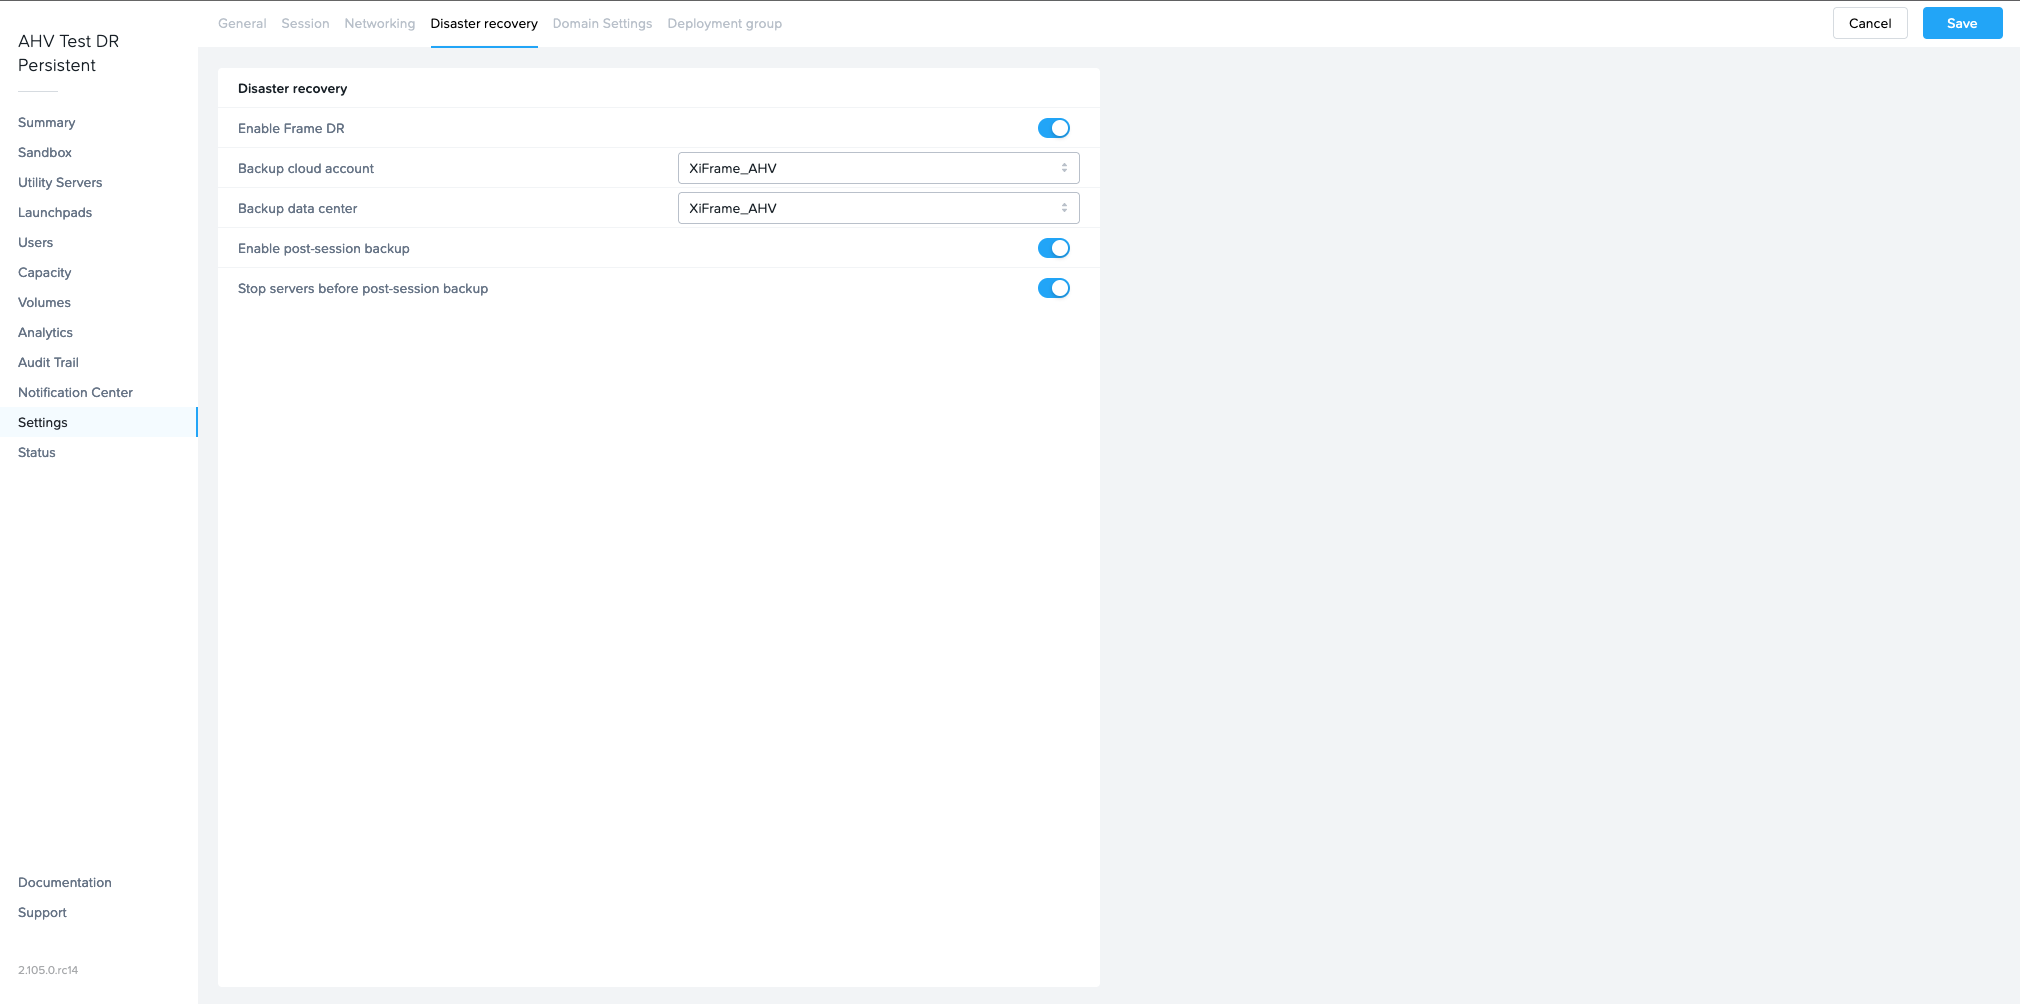Disable the Enable post-session backup switch
Viewport: 2020px width, 1004px height.
point(1053,248)
